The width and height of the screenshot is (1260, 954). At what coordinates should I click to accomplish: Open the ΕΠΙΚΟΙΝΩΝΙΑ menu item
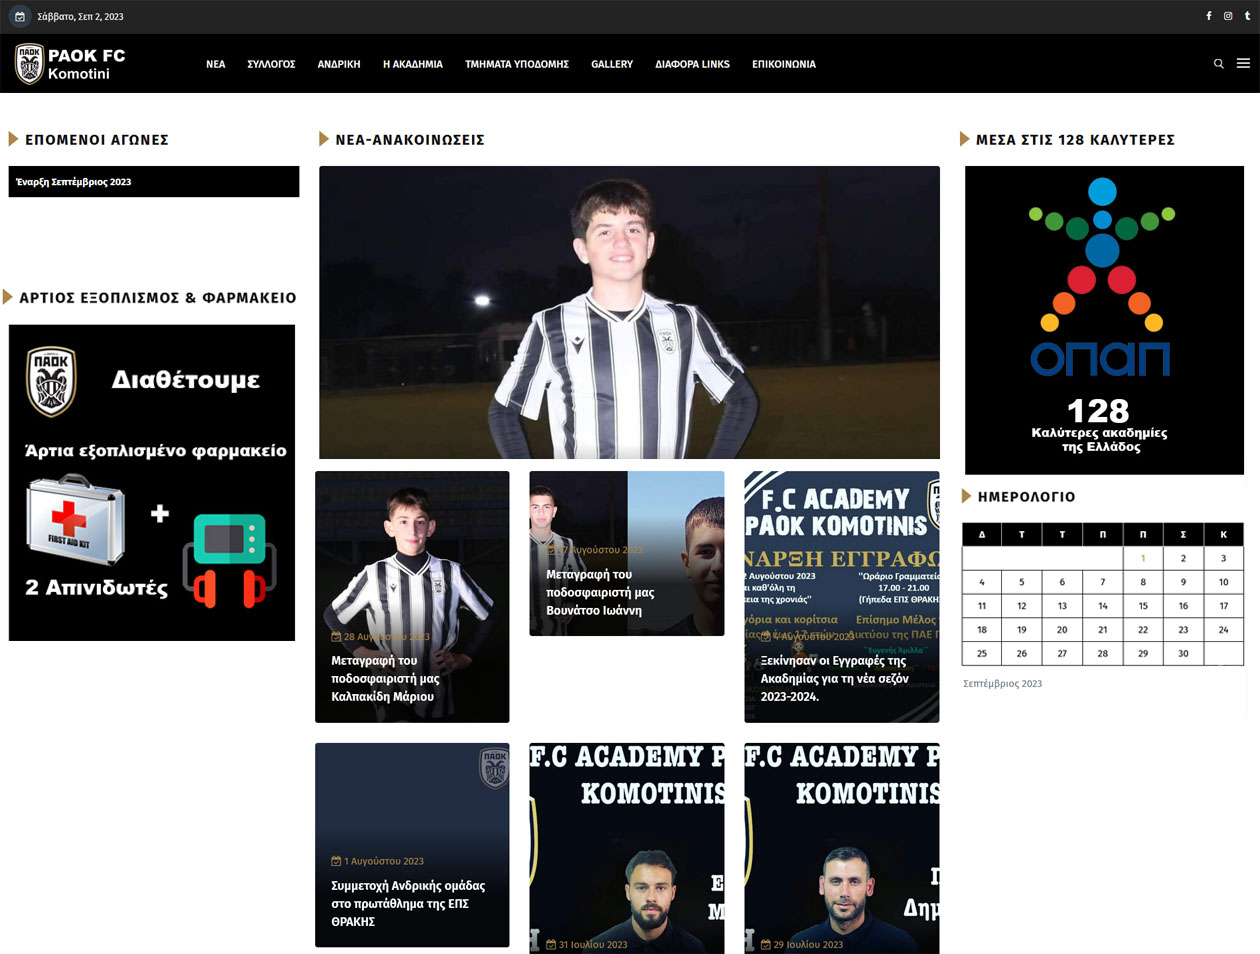[784, 64]
